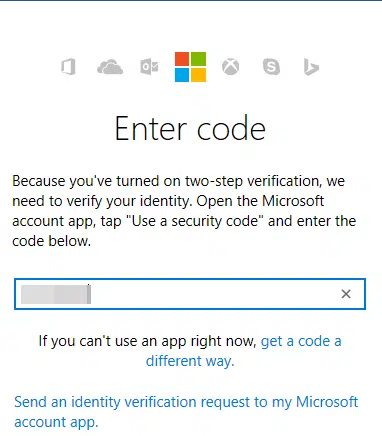Image resolution: width=382 pixels, height=436 pixels.
Task: Select the Xbox icon
Action: [230, 66]
